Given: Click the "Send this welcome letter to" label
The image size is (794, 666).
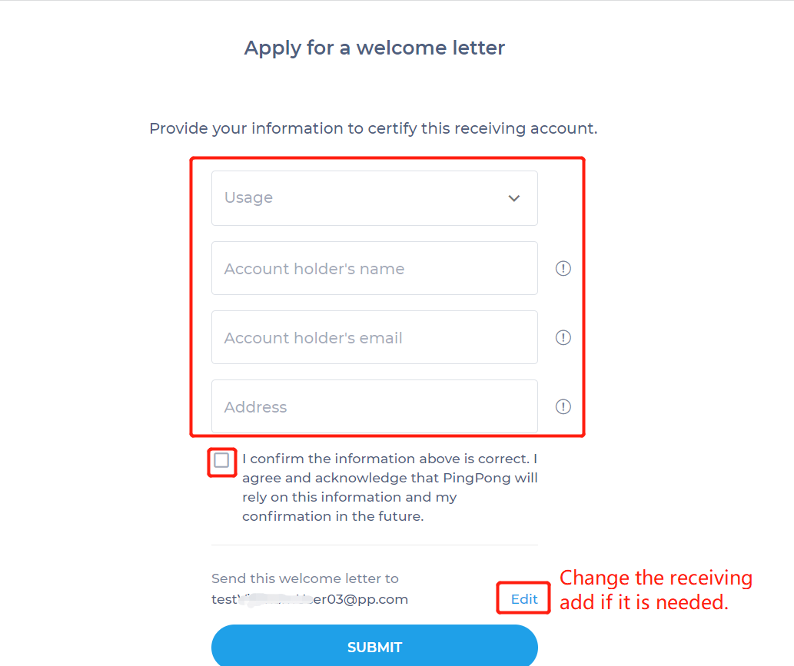Looking at the screenshot, I should pyautogui.click(x=305, y=578).
